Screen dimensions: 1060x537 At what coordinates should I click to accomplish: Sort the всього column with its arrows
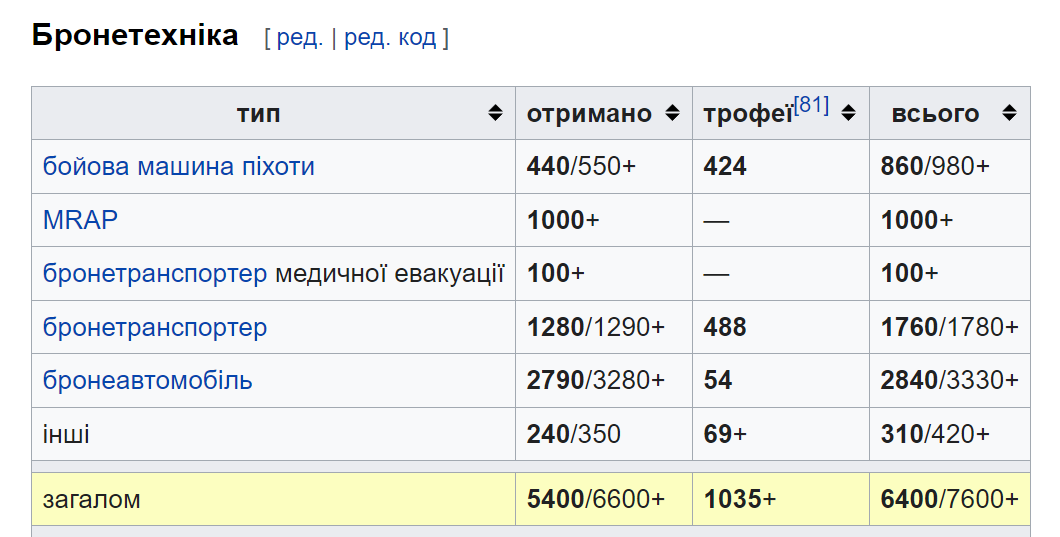tap(1009, 113)
